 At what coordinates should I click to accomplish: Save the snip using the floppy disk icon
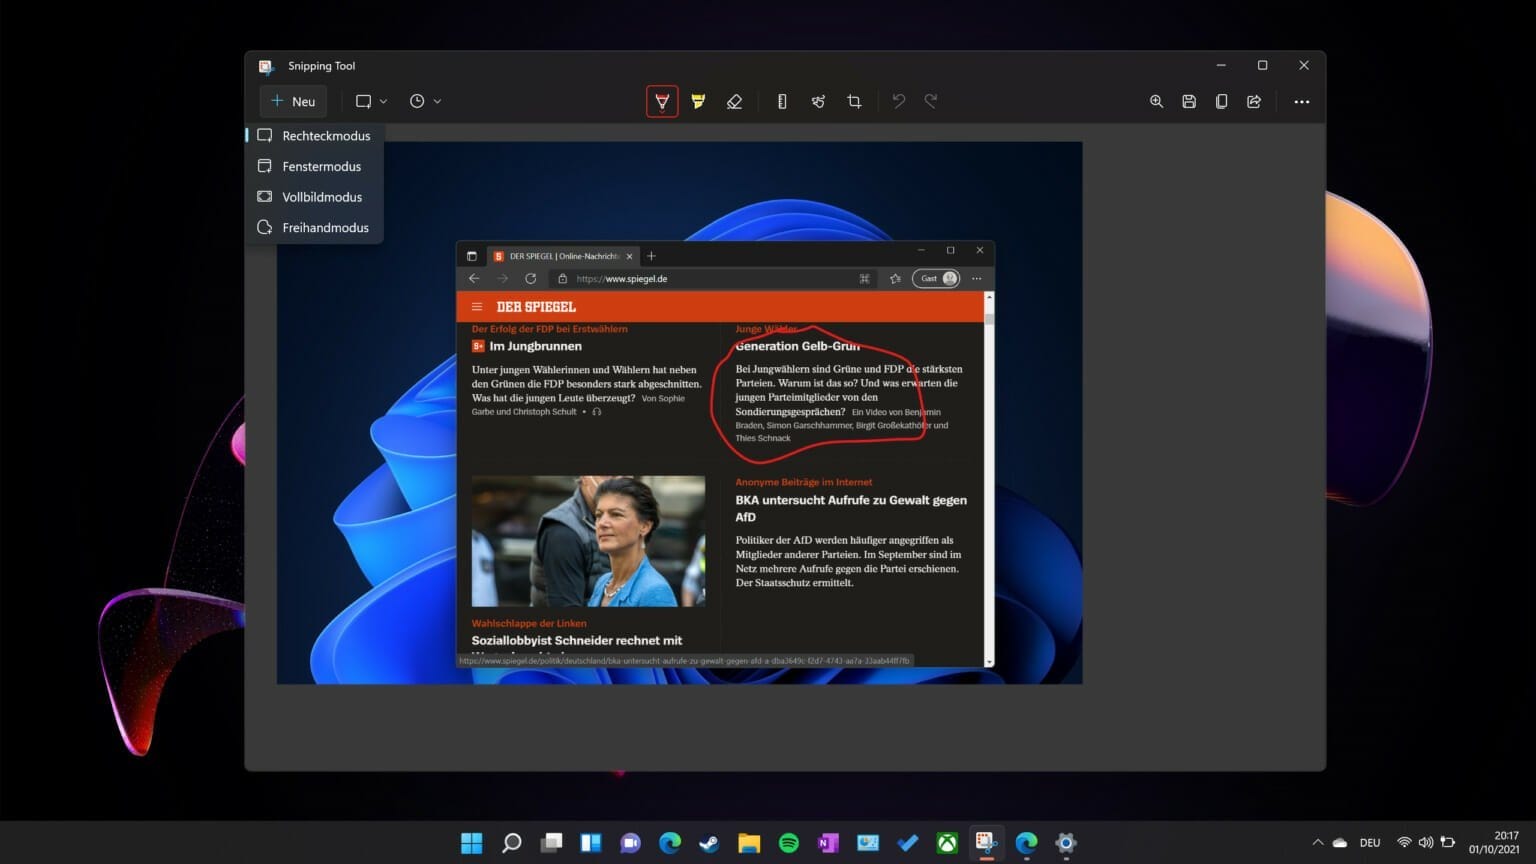(1189, 101)
